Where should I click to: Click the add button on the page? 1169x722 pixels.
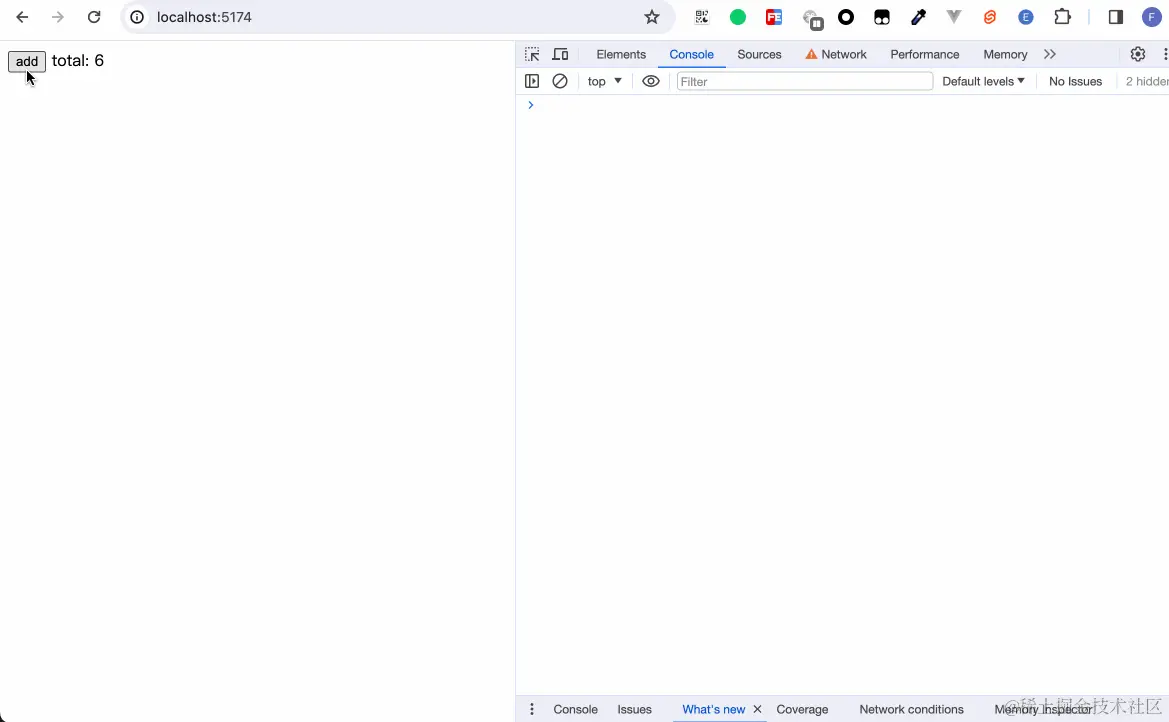point(27,61)
